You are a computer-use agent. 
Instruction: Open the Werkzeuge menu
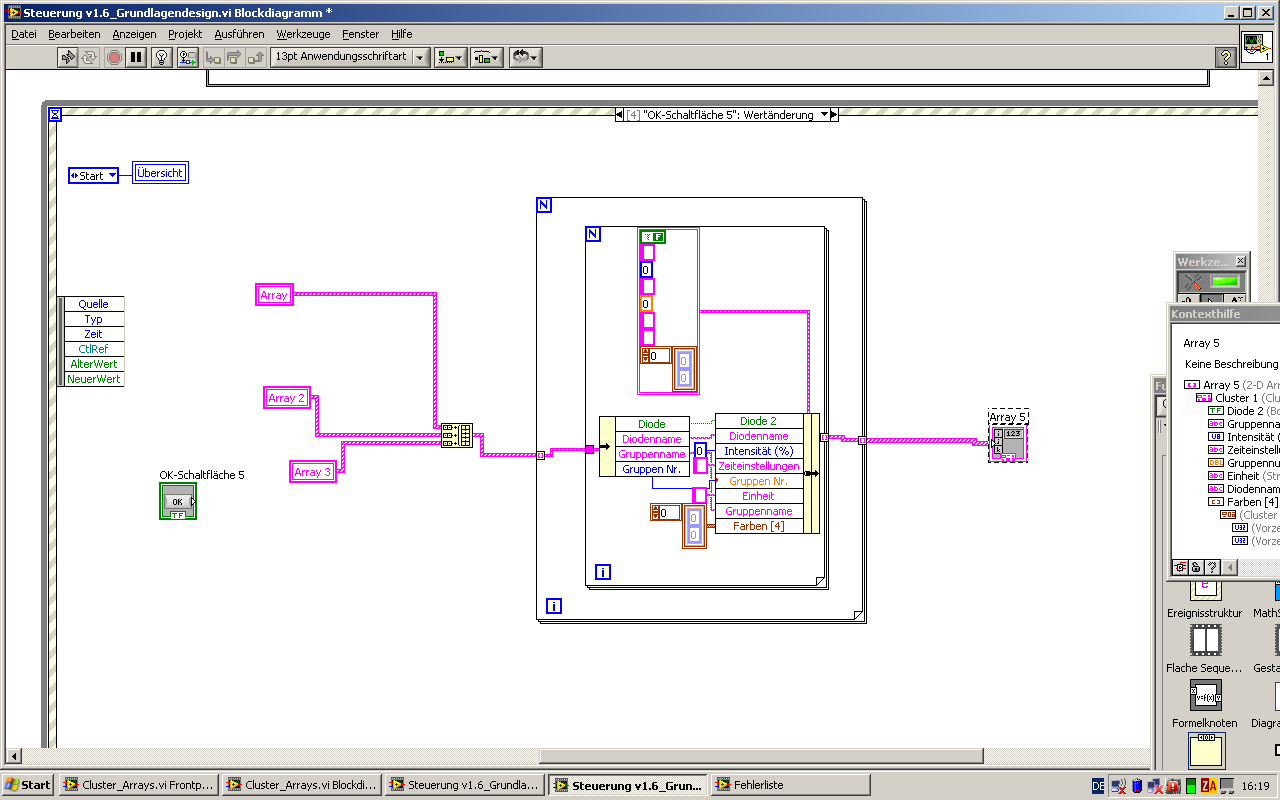coord(305,34)
